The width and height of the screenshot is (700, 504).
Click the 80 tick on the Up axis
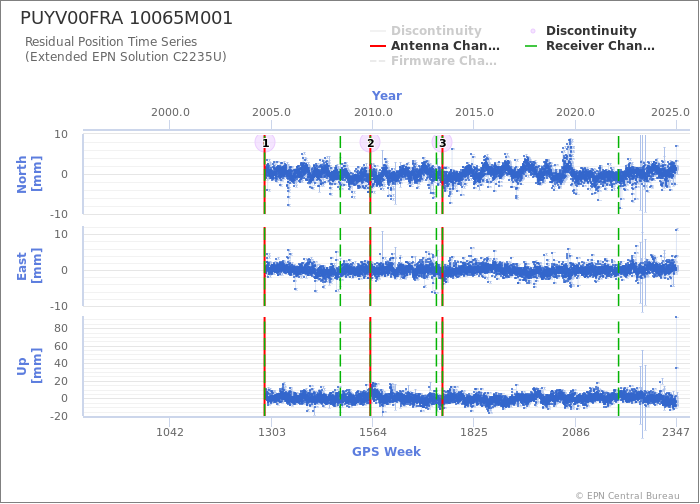(61, 328)
